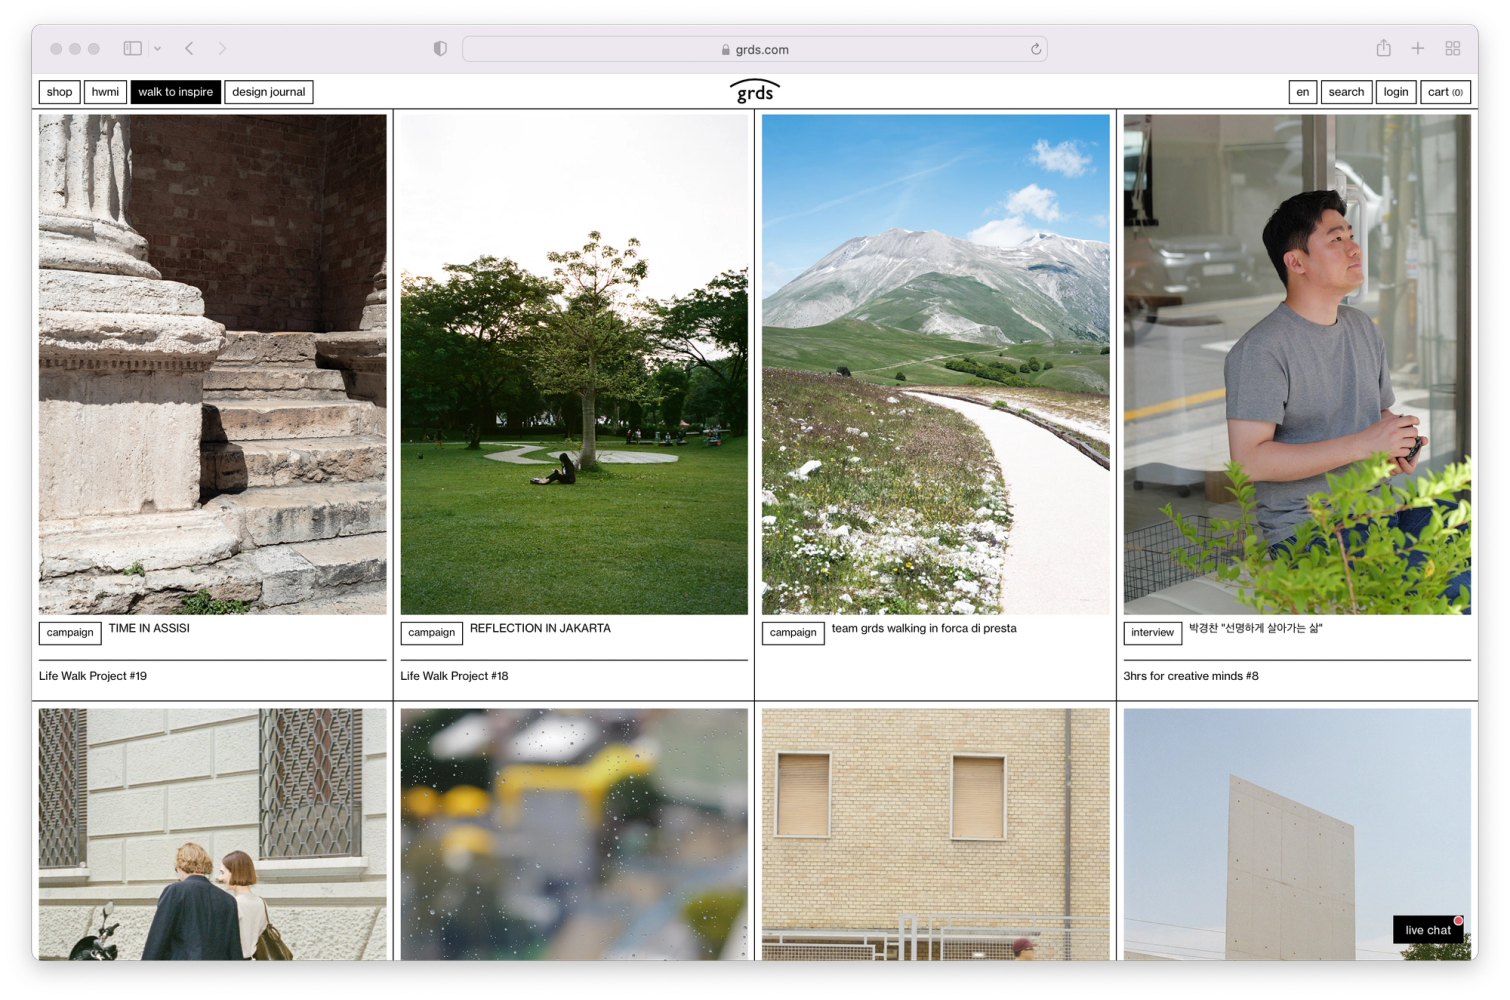
Task: Show the tab overview grid icon
Action: (1453, 48)
